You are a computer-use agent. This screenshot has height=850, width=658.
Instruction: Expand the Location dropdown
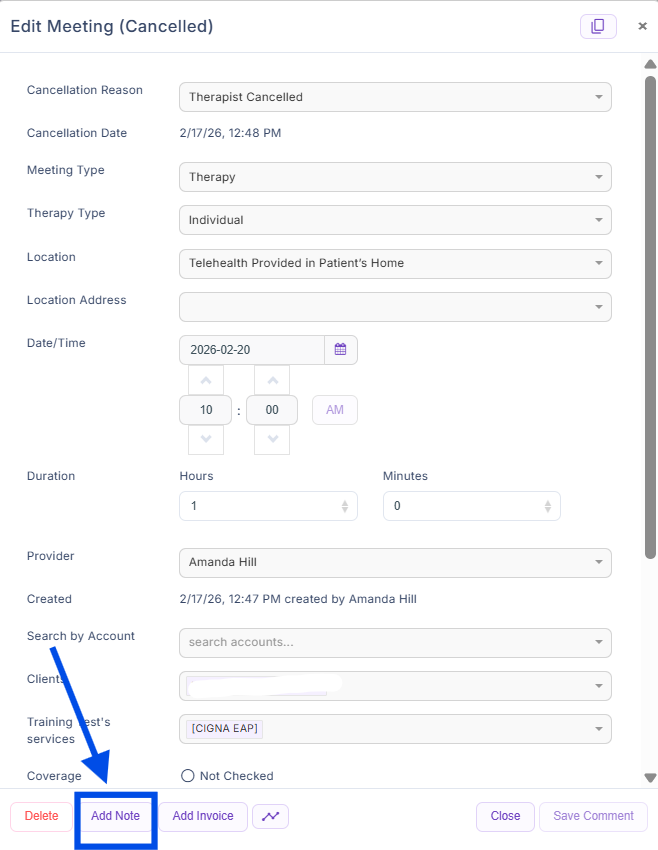[x=395, y=264]
